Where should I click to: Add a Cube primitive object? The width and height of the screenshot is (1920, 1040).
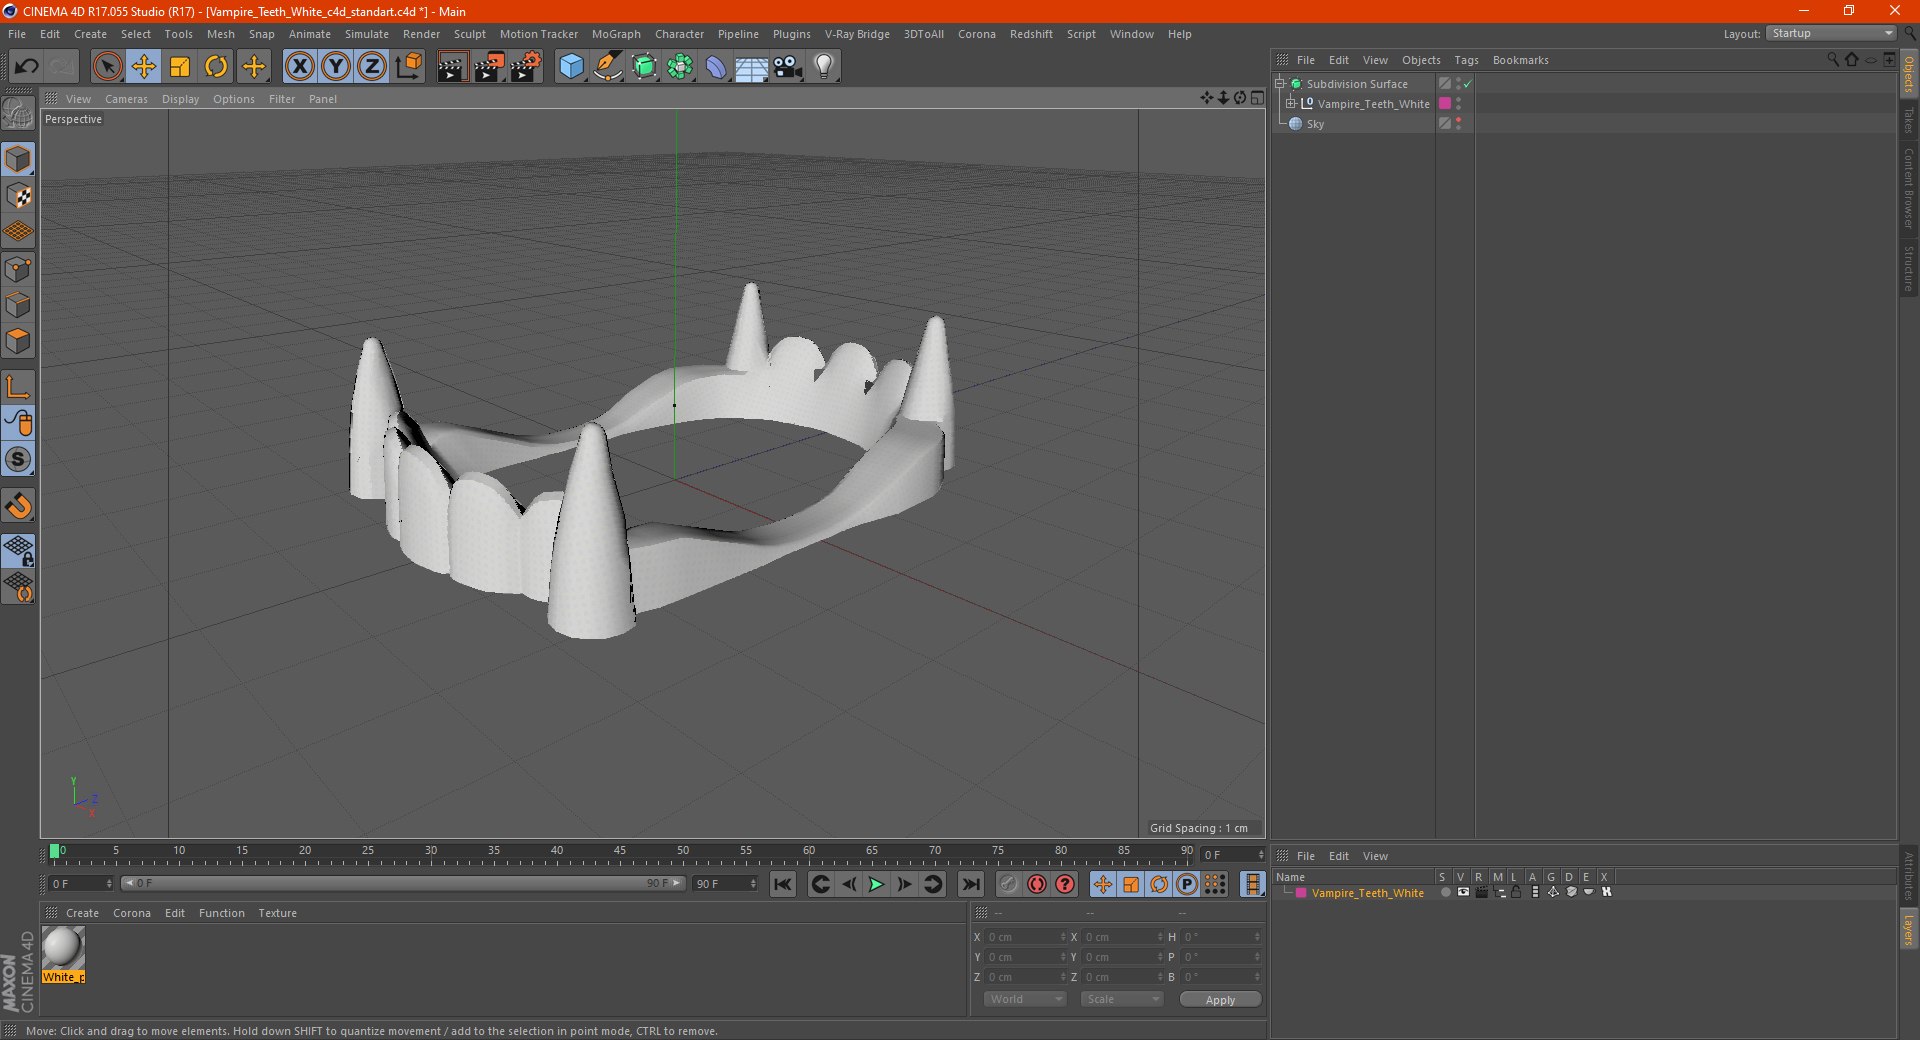571,67
